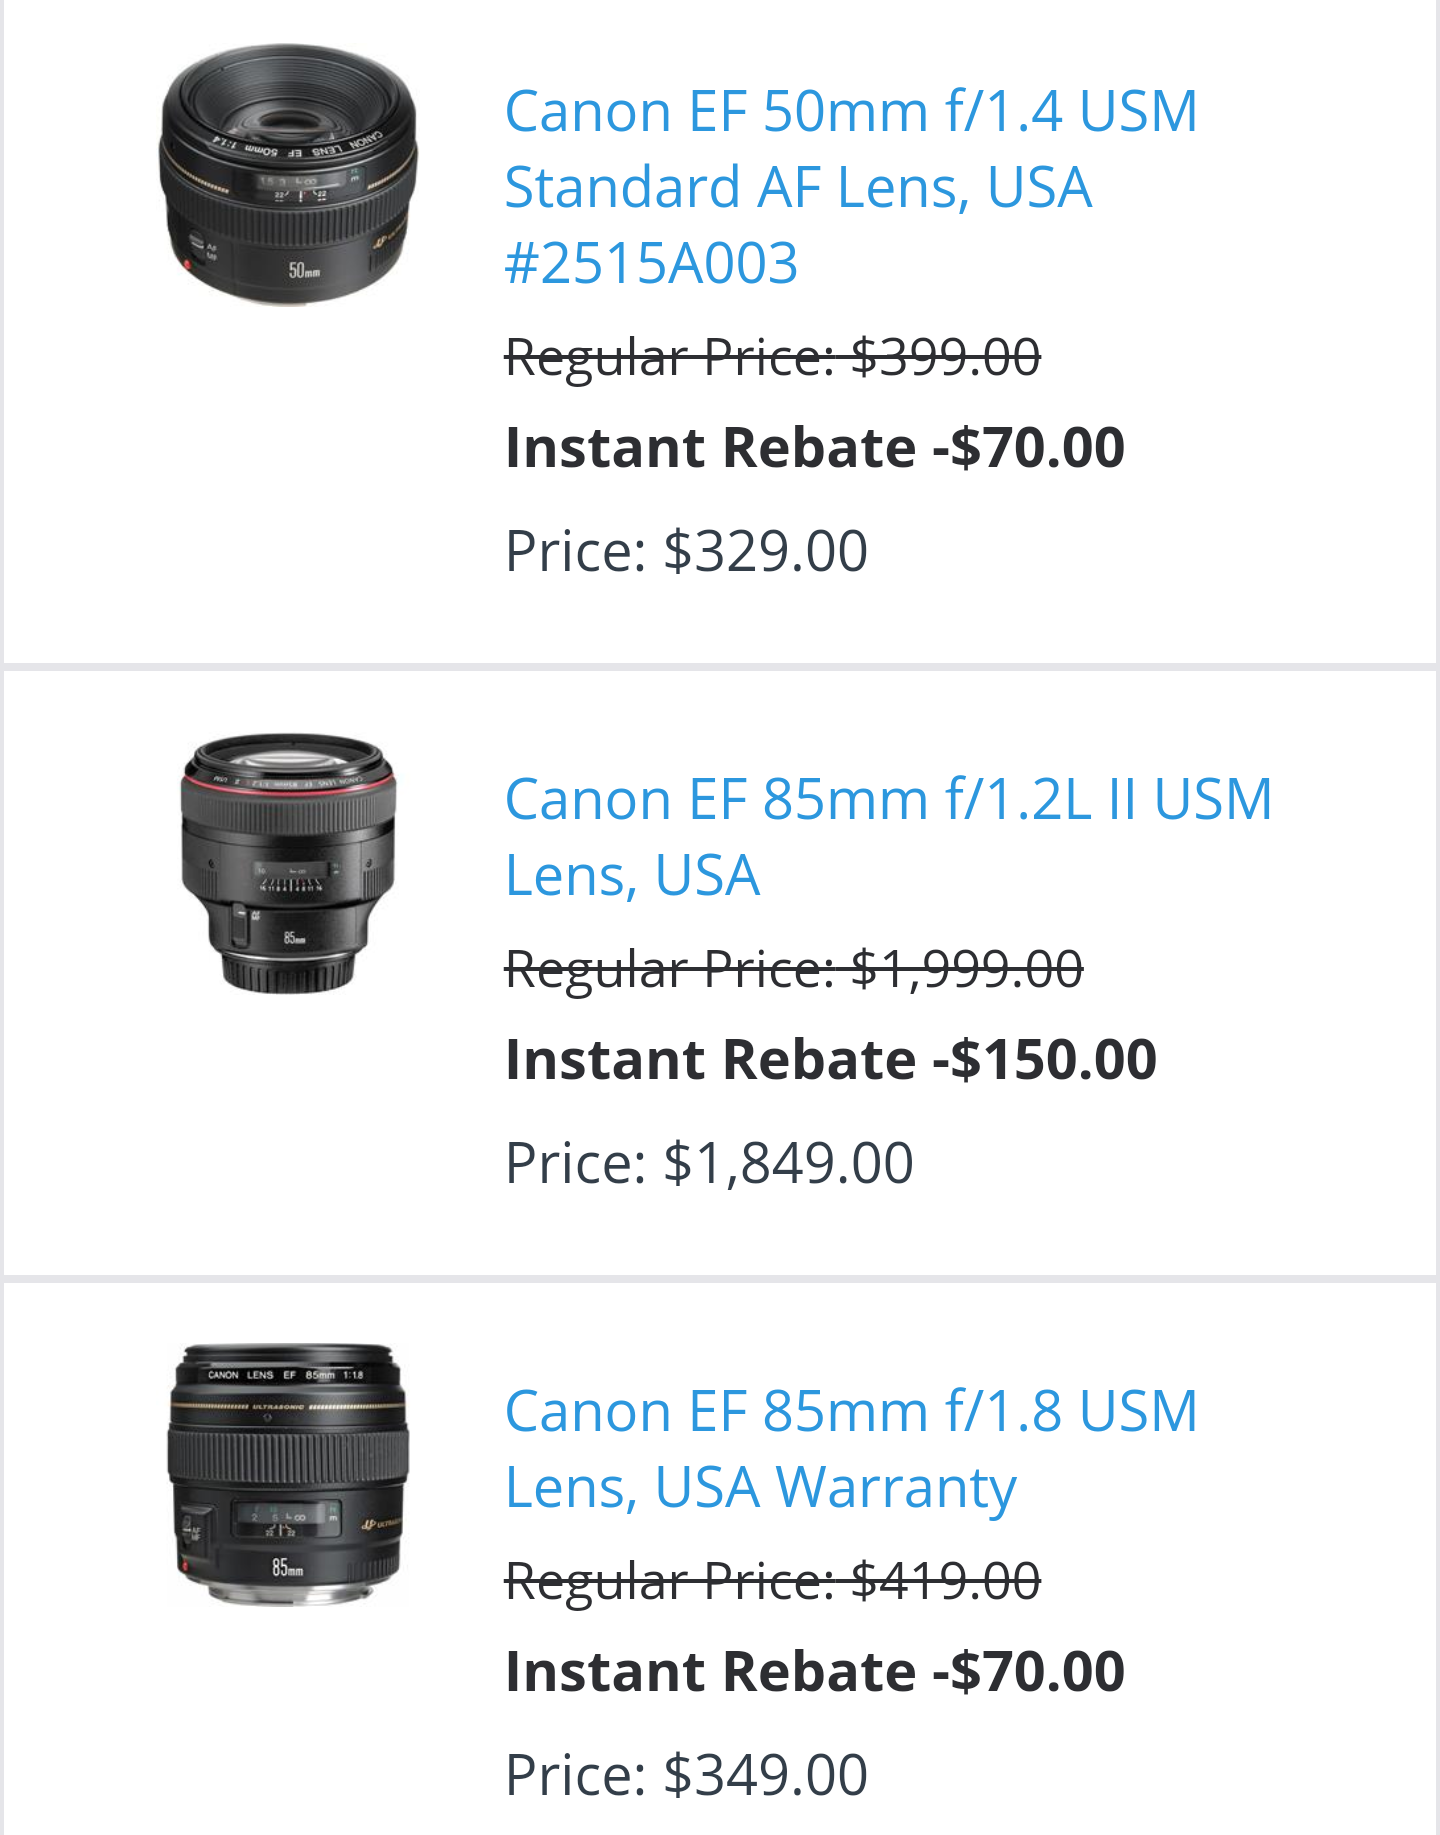The height and width of the screenshot is (1835, 1440).
Task: Click the divider between 50mm and 85mm f/1.2L cards
Action: pyautogui.click(x=720, y=667)
